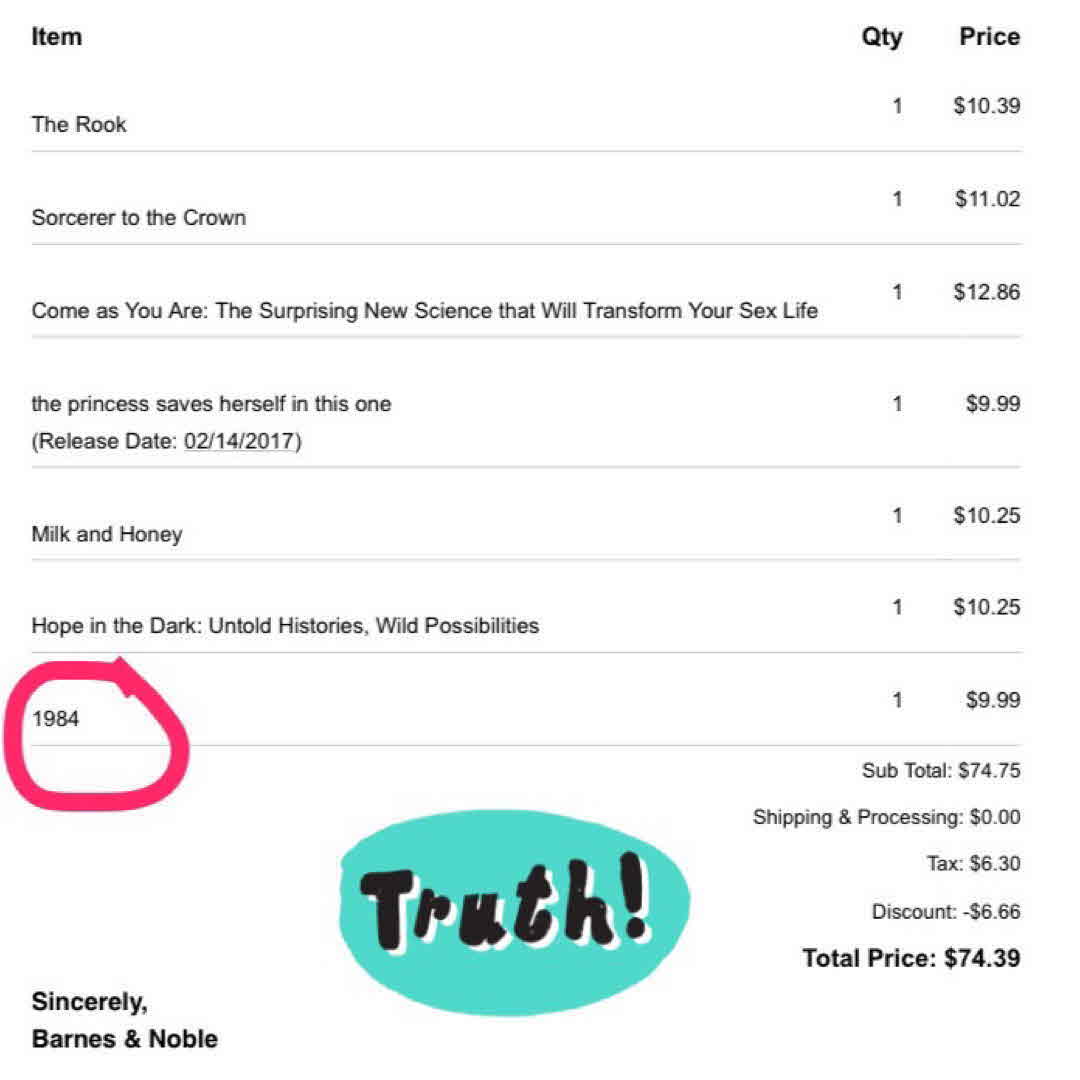
Task: Click the Qty column header
Action: pos(881,37)
